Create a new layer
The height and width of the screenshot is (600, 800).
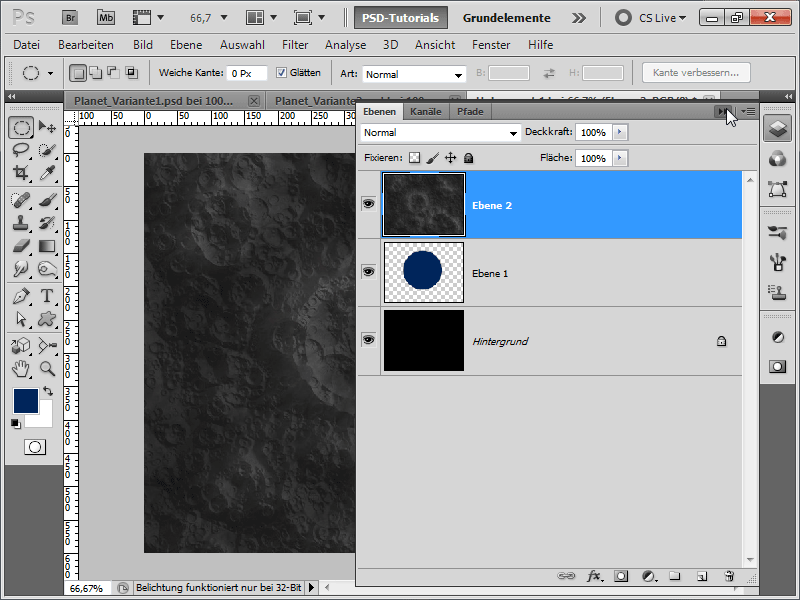click(x=702, y=576)
